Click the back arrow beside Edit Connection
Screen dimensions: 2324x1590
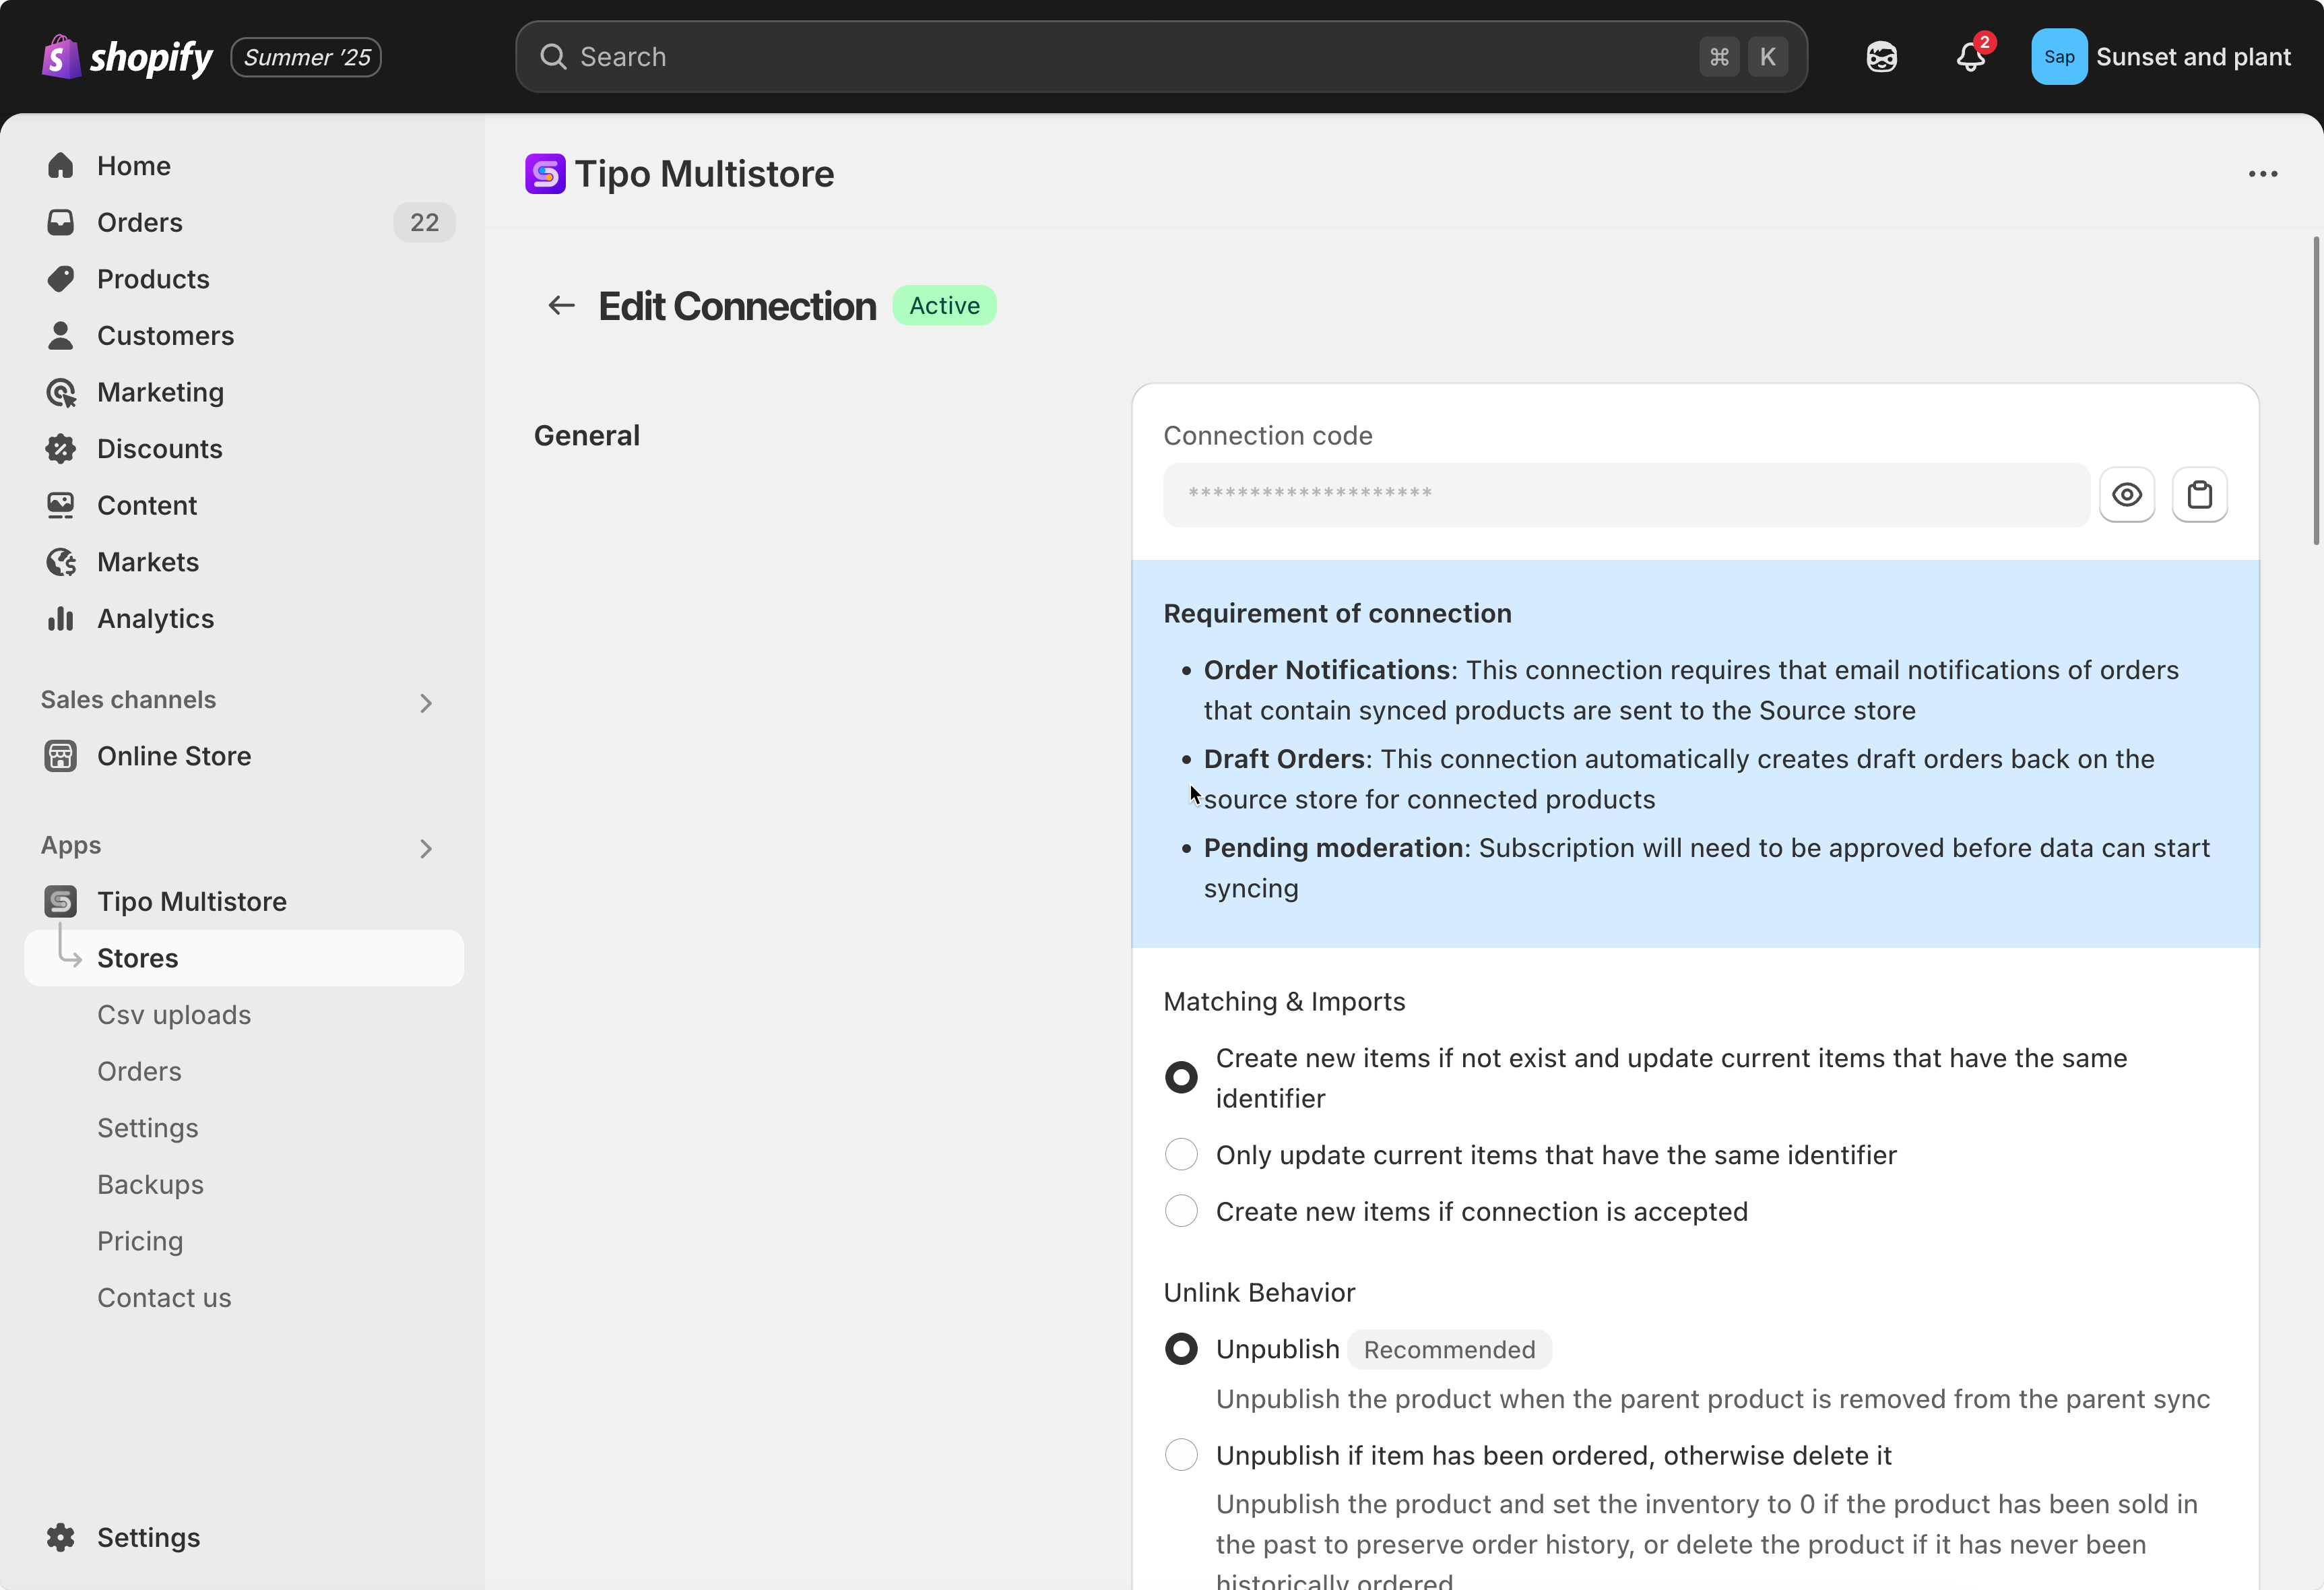tap(561, 305)
